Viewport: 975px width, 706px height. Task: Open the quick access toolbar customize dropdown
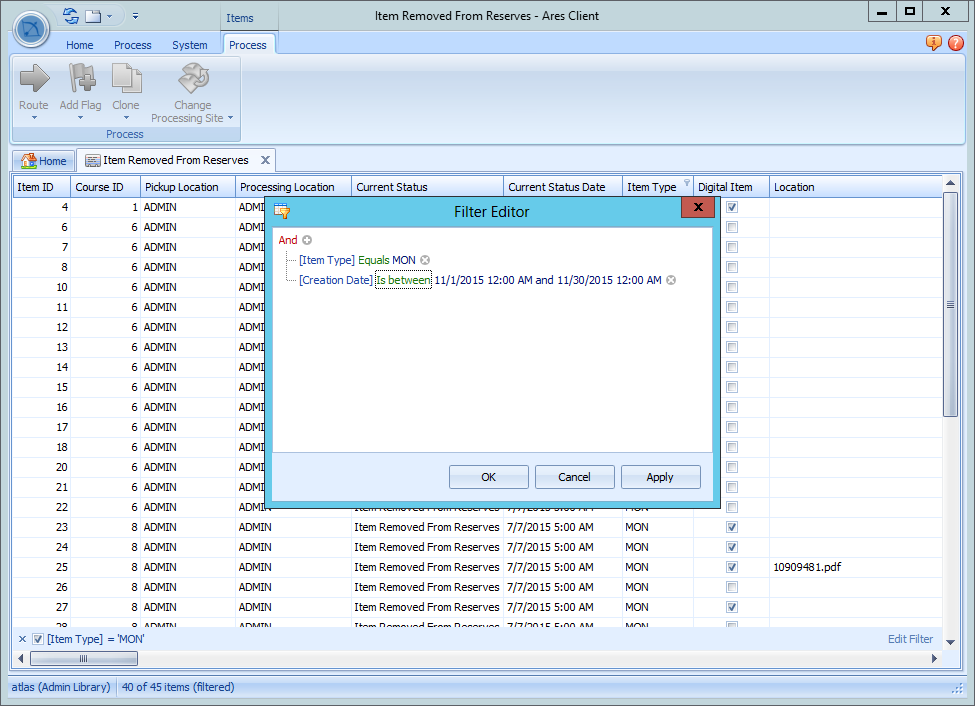click(x=136, y=15)
